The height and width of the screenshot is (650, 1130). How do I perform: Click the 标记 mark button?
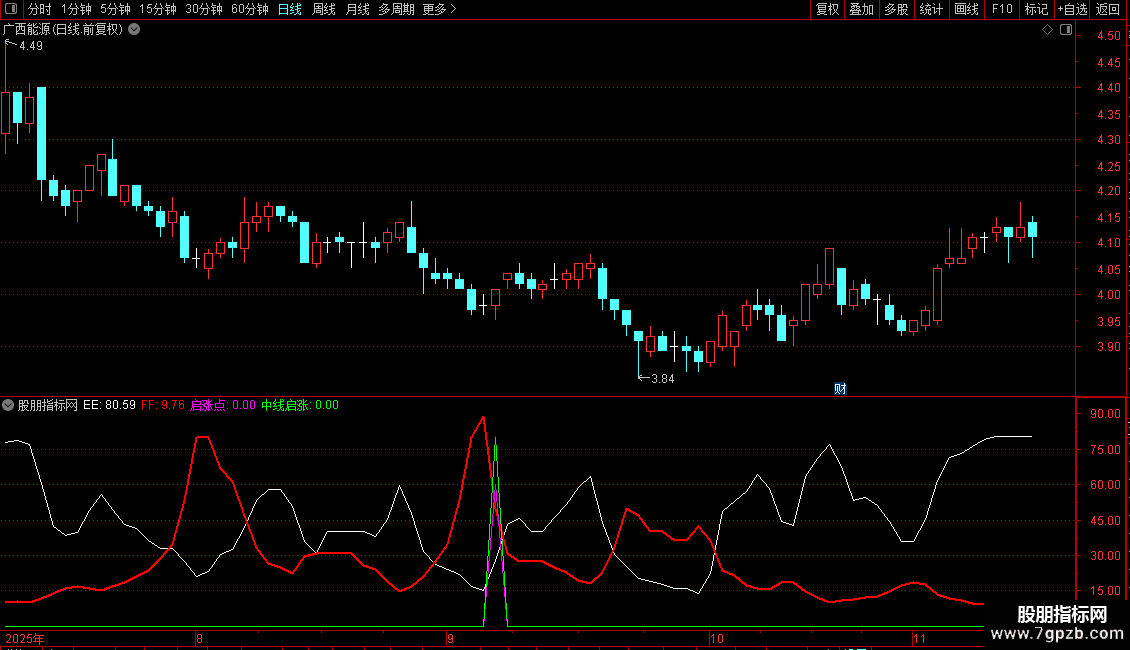tap(1036, 9)
